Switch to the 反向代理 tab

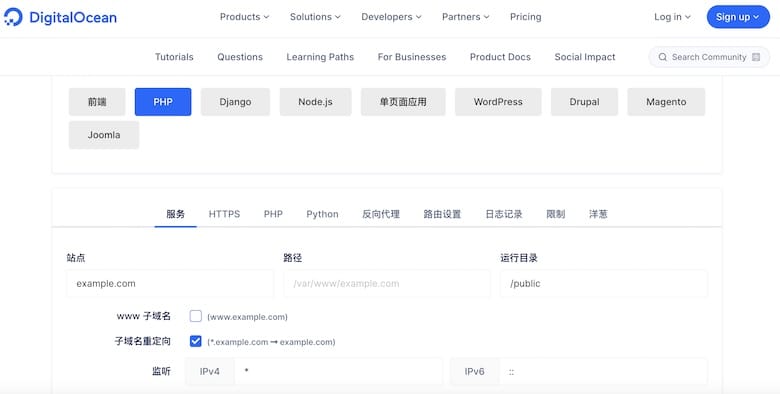381,214
